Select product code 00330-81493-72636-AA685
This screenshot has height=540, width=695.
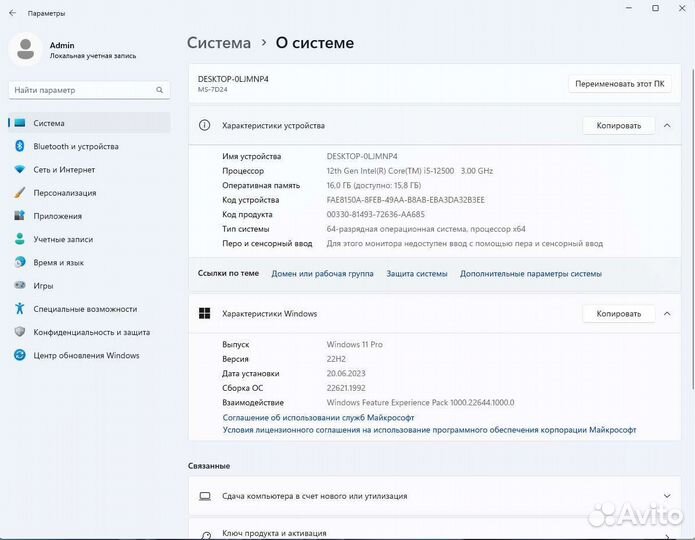click(x=375, y=214)
